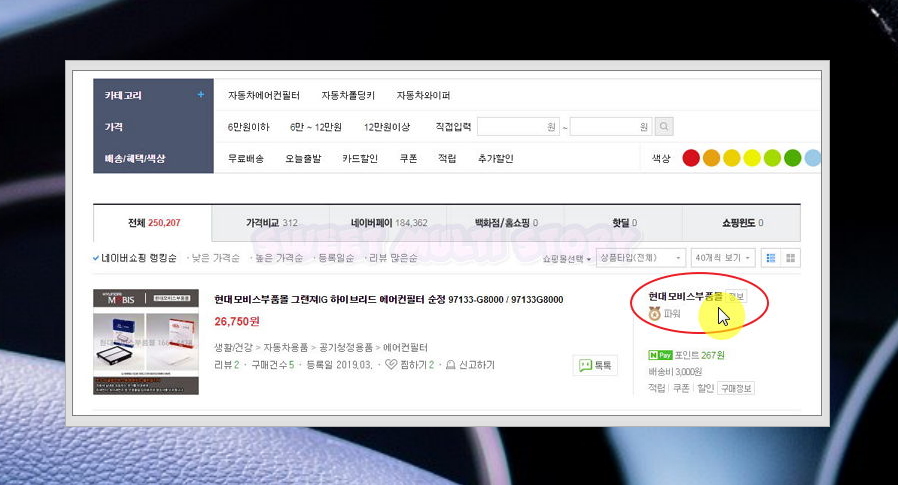
Task: Click 등록일 2019.03. text
Action: [340, 365]
